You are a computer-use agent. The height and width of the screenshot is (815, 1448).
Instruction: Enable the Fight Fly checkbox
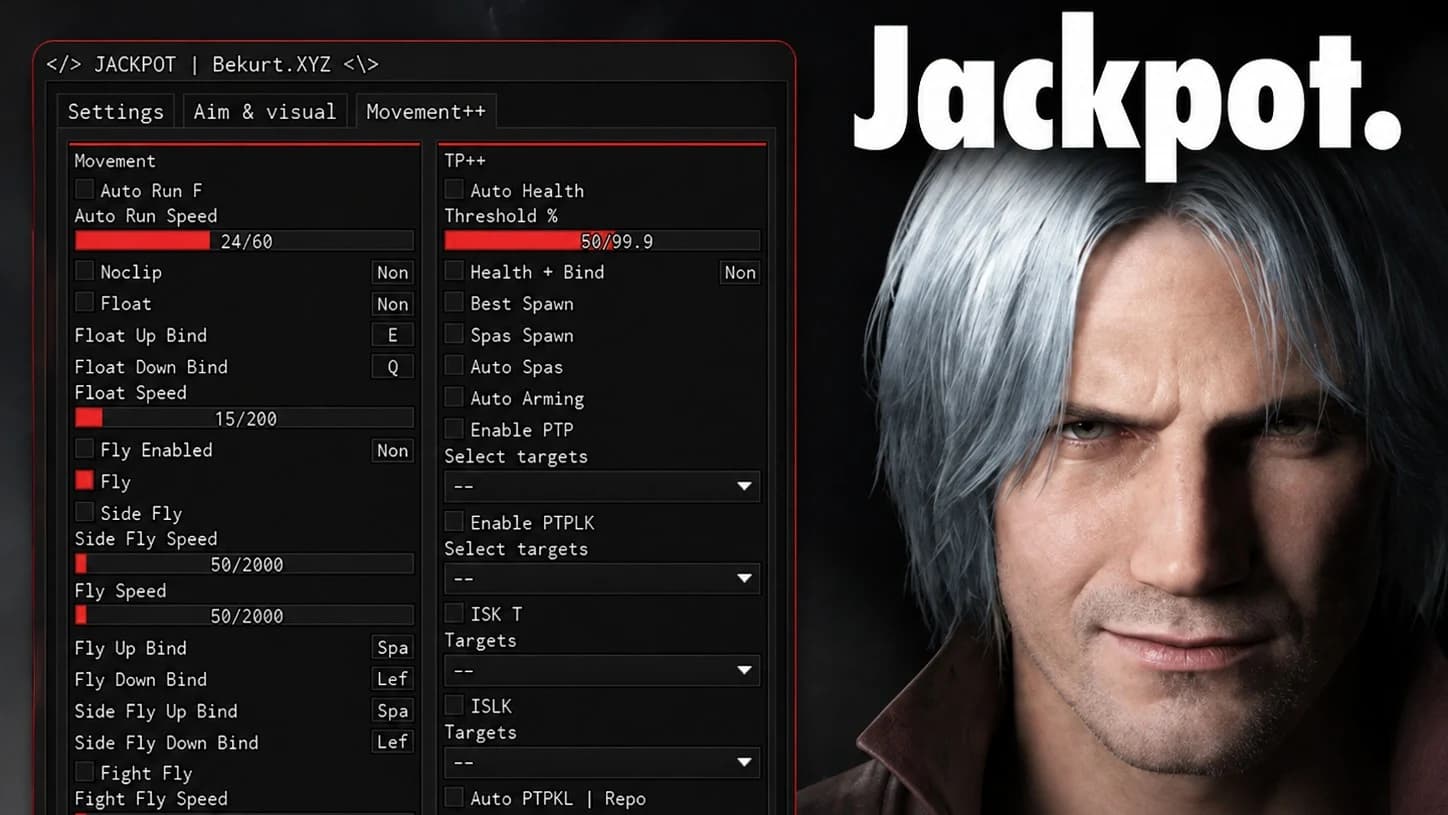pyautogui.click(x=84, y=772)
